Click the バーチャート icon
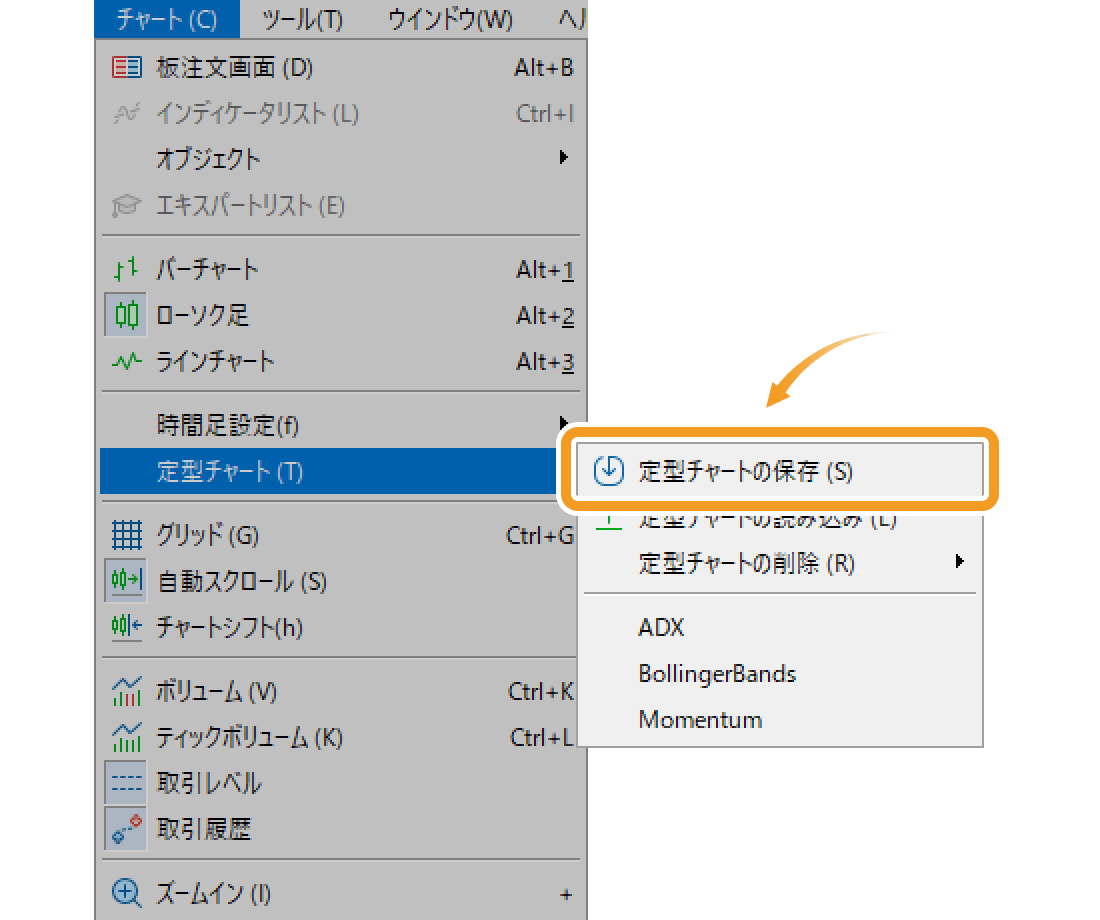Viewport: 1100px width, 920px height. [x=126, y=269]
